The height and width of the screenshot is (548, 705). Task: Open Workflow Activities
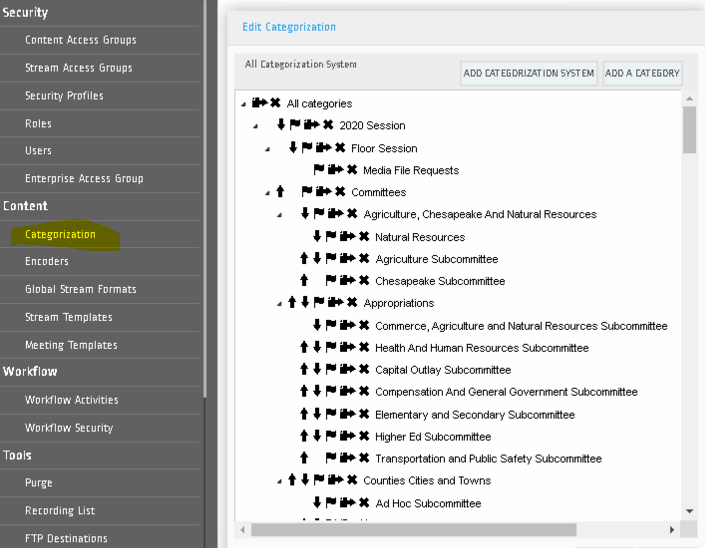pos(72,400)
